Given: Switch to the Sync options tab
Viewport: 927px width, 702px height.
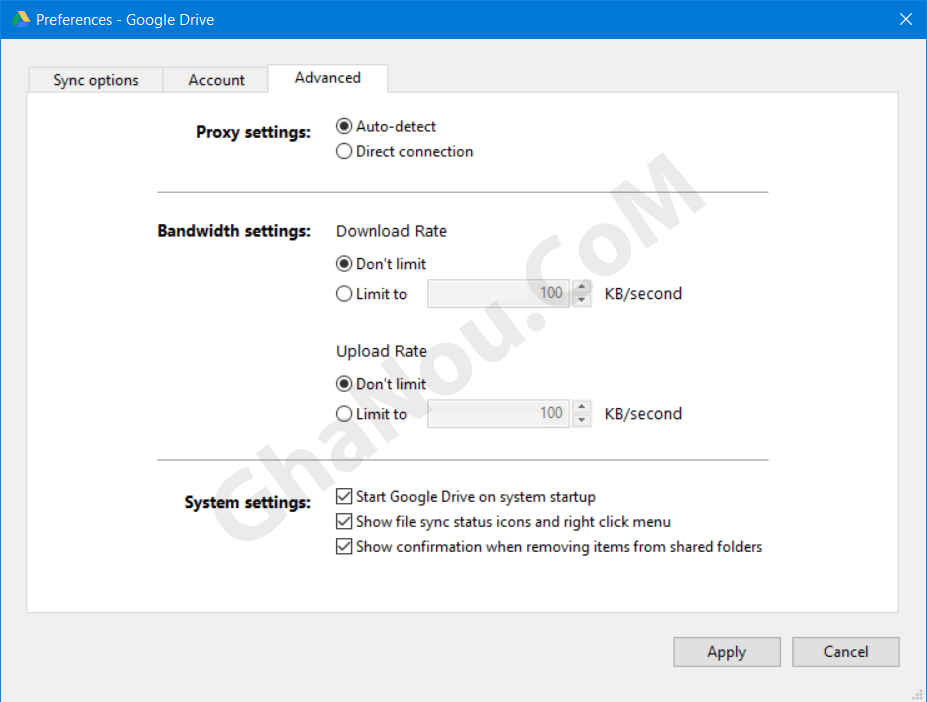Looking at the screenshot, I should pyautogui.click(x=96, y=80).
